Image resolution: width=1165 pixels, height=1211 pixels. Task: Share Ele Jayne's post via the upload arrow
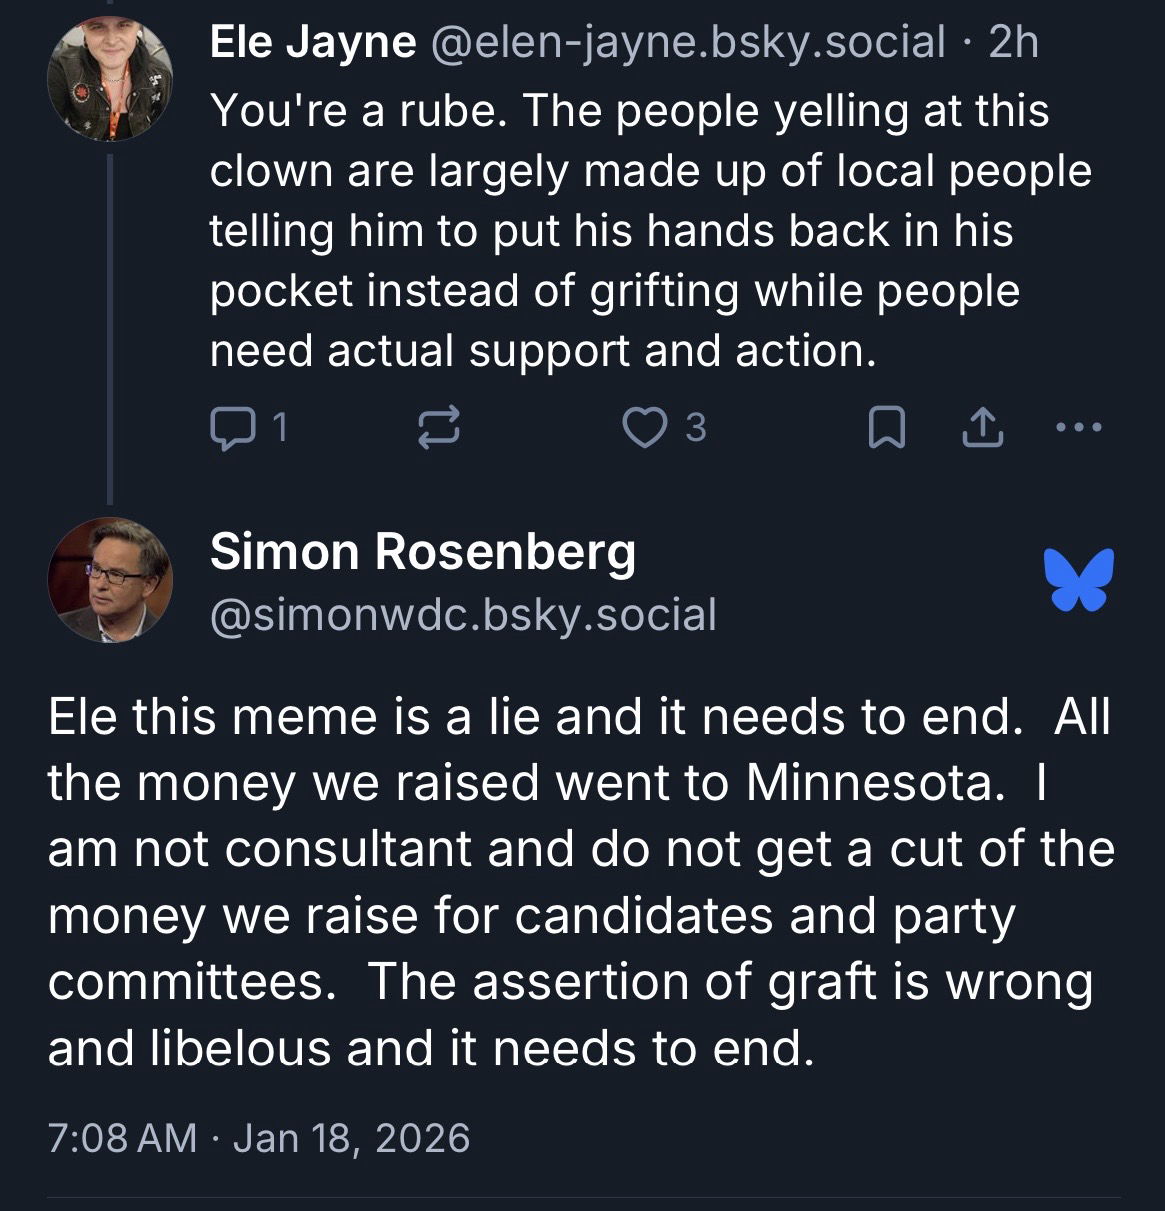pyautogui.click(x=981, y=428)
